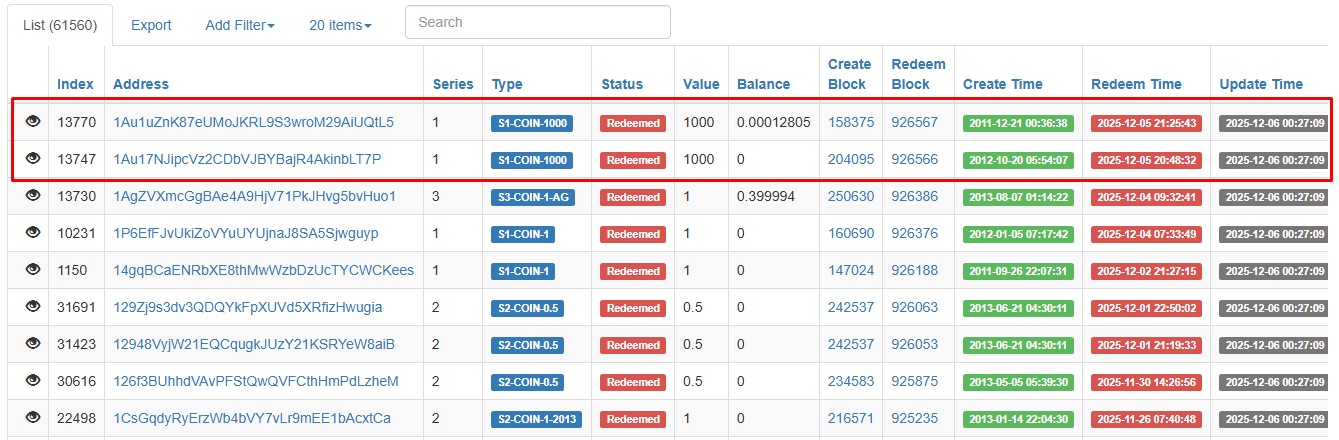Open address 1CsGqdyRyErzWb4bVY7vLr9mEE1bAcxtCa
This screenshot has width=1339, height=440.
point(251,418)
